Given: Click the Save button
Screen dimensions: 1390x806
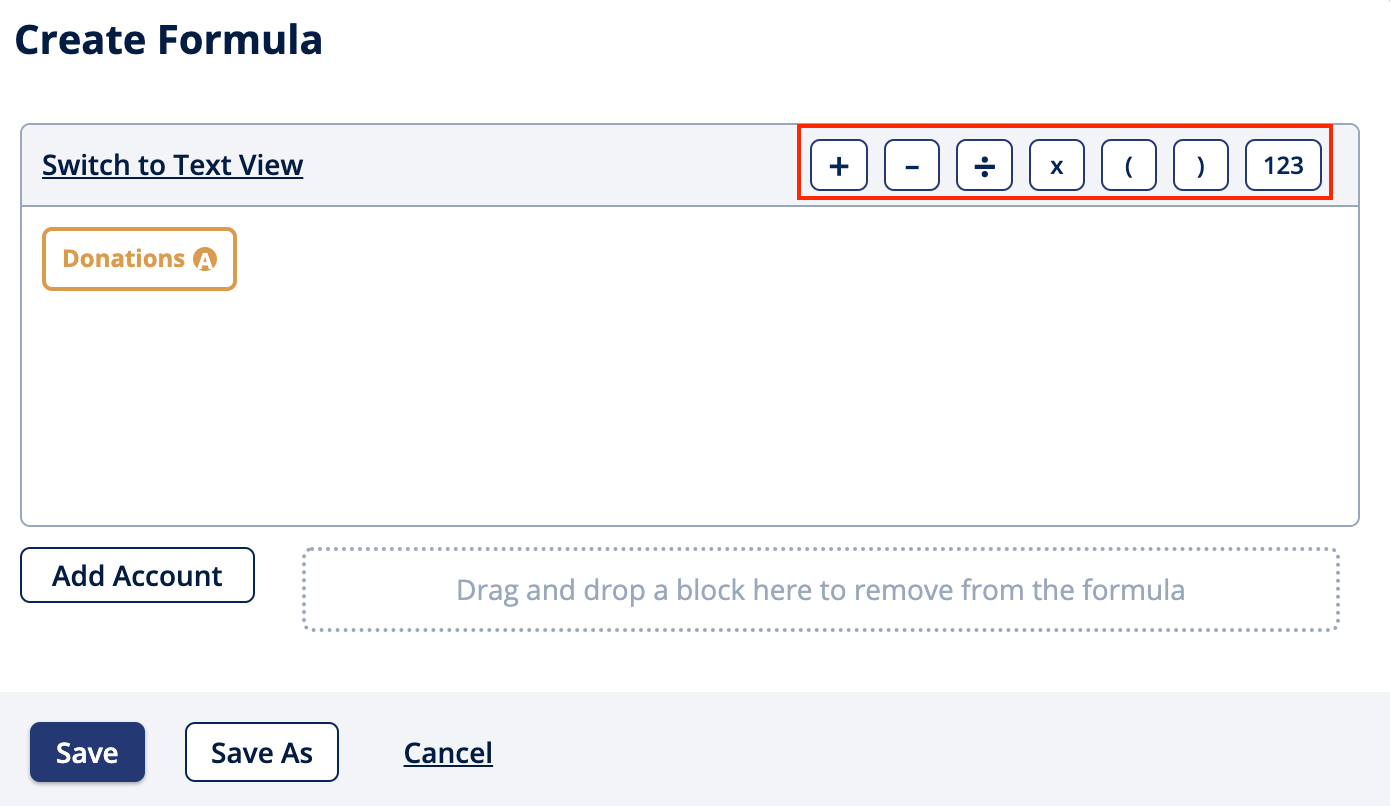Looking at the screenshot, I should click(87, 752).
